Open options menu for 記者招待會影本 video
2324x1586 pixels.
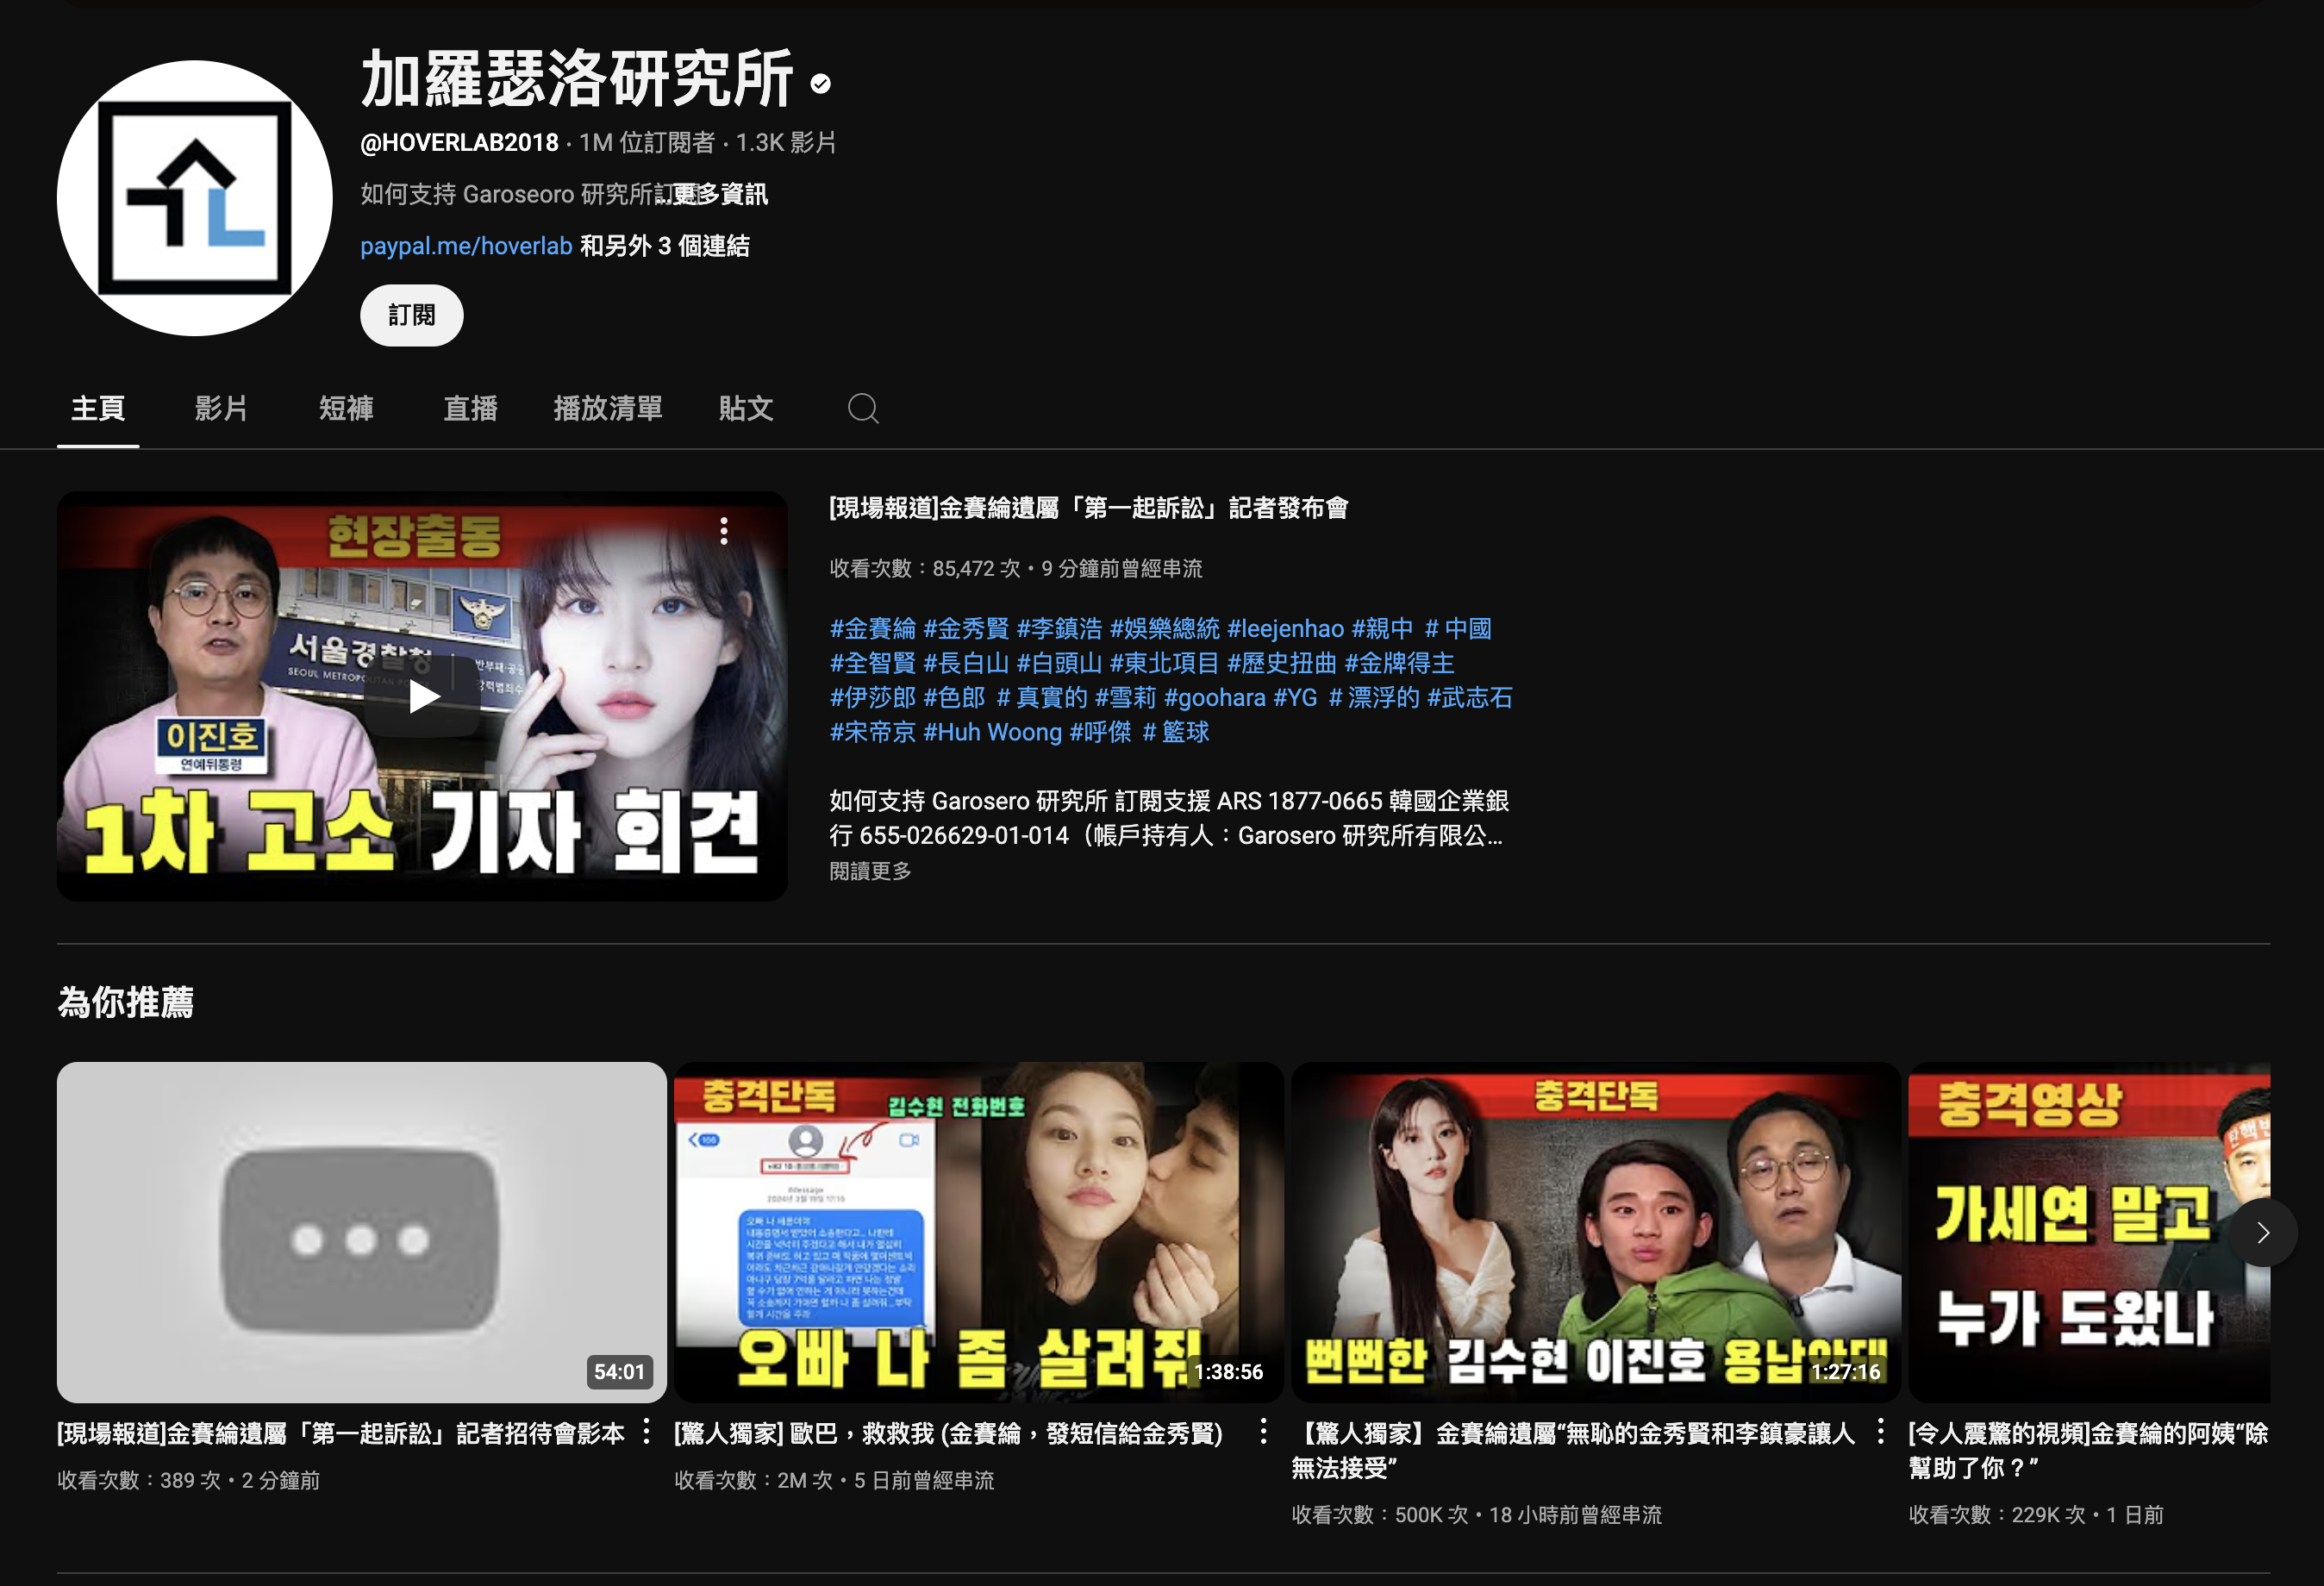coord(646,1432)
